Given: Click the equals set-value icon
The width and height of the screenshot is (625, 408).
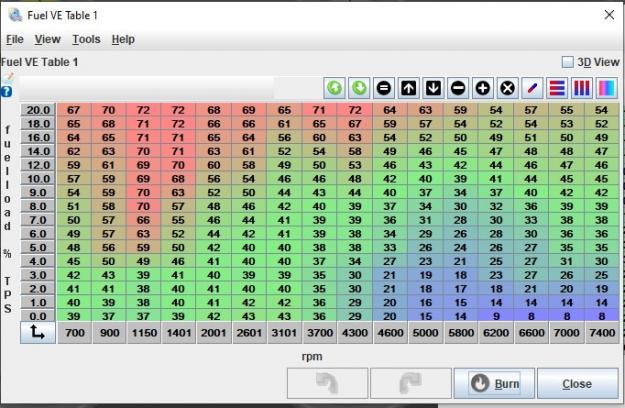Looking at the screenshot, I should pos(384,88).
